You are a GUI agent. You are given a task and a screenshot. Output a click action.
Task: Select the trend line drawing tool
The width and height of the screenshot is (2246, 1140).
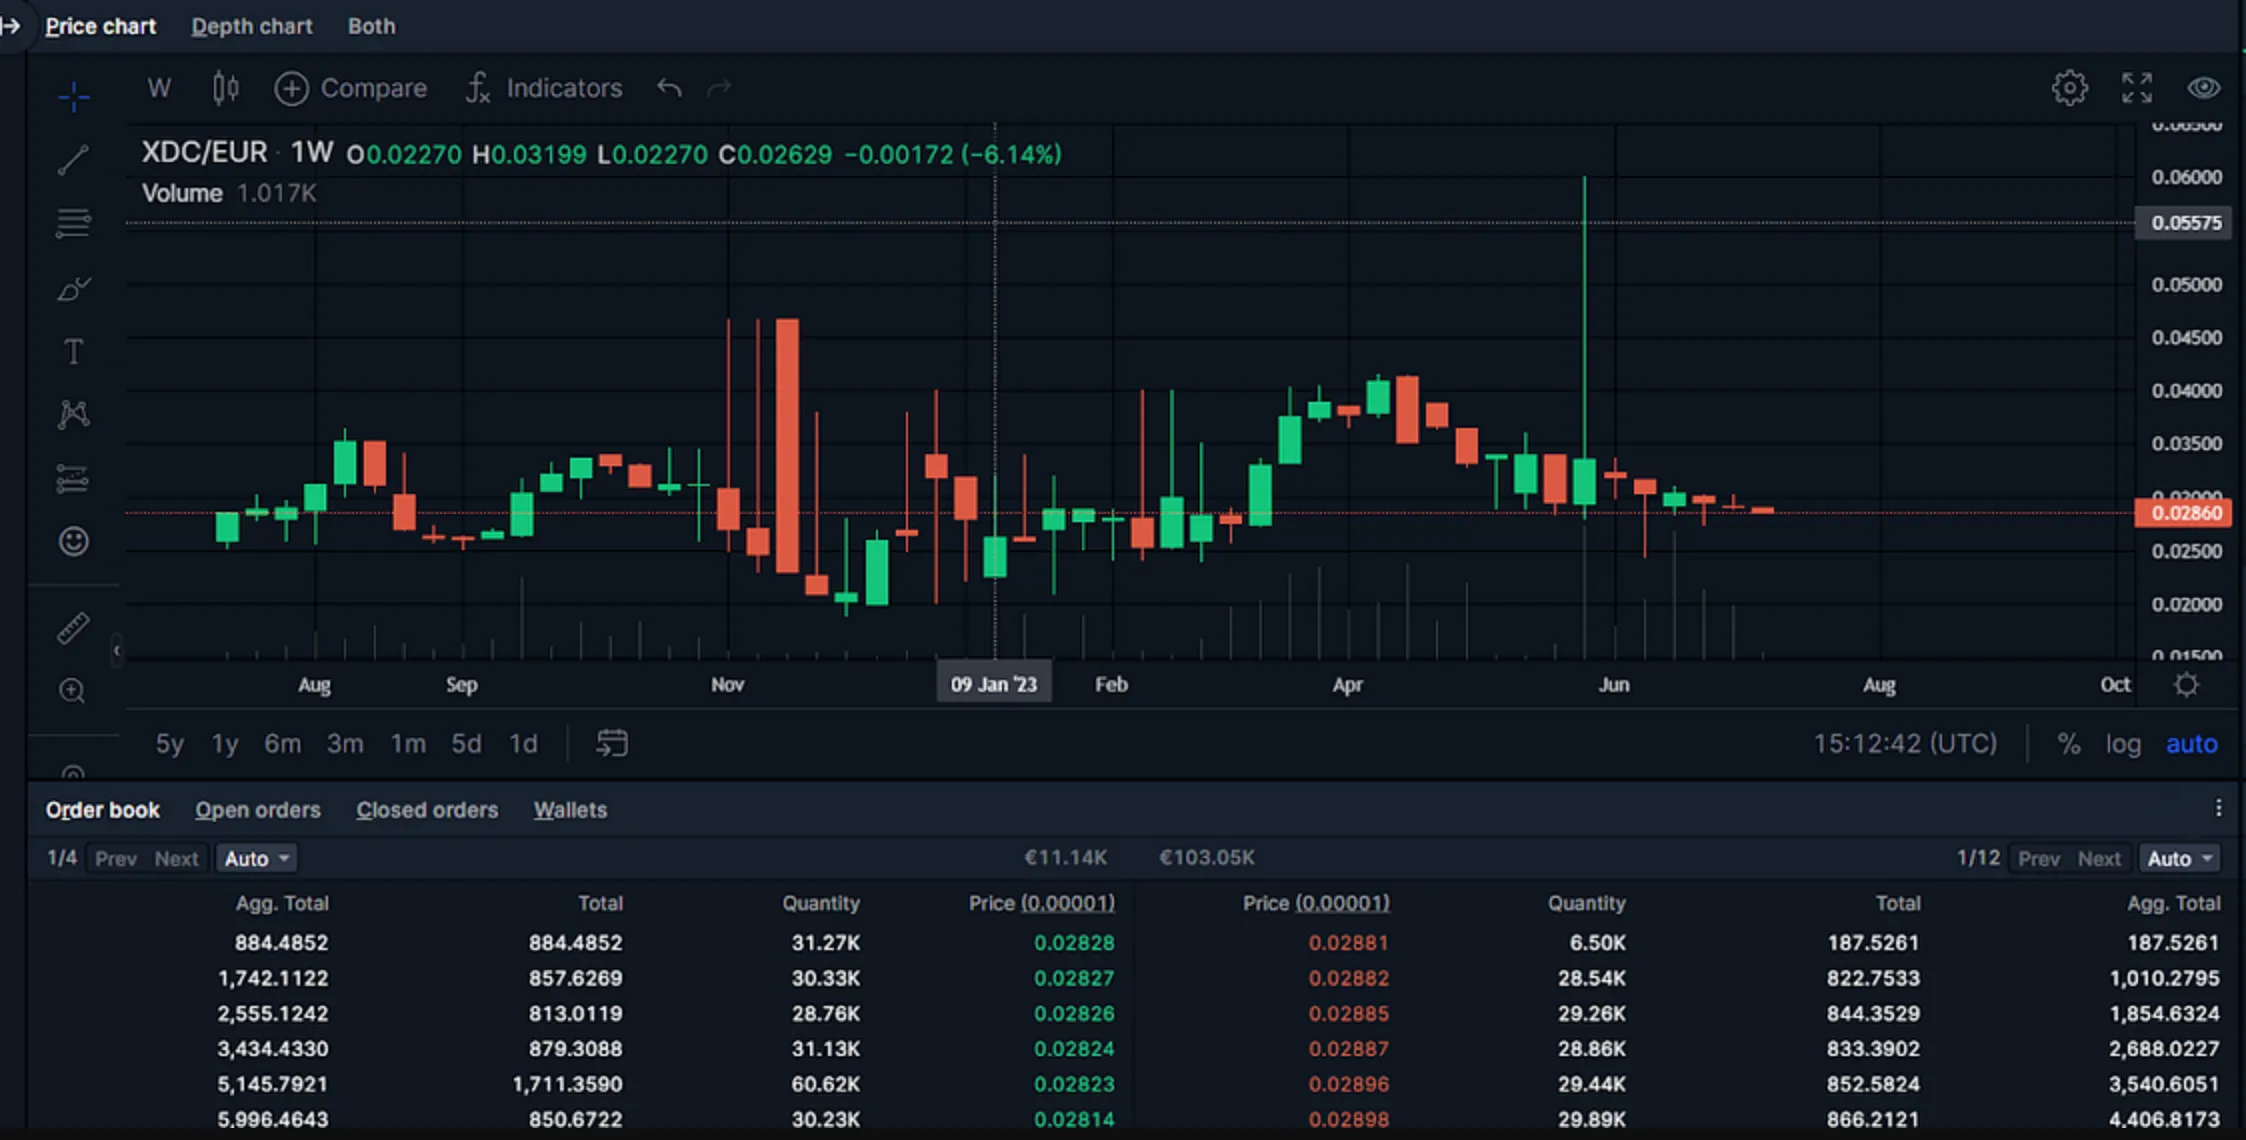[73, 159]
